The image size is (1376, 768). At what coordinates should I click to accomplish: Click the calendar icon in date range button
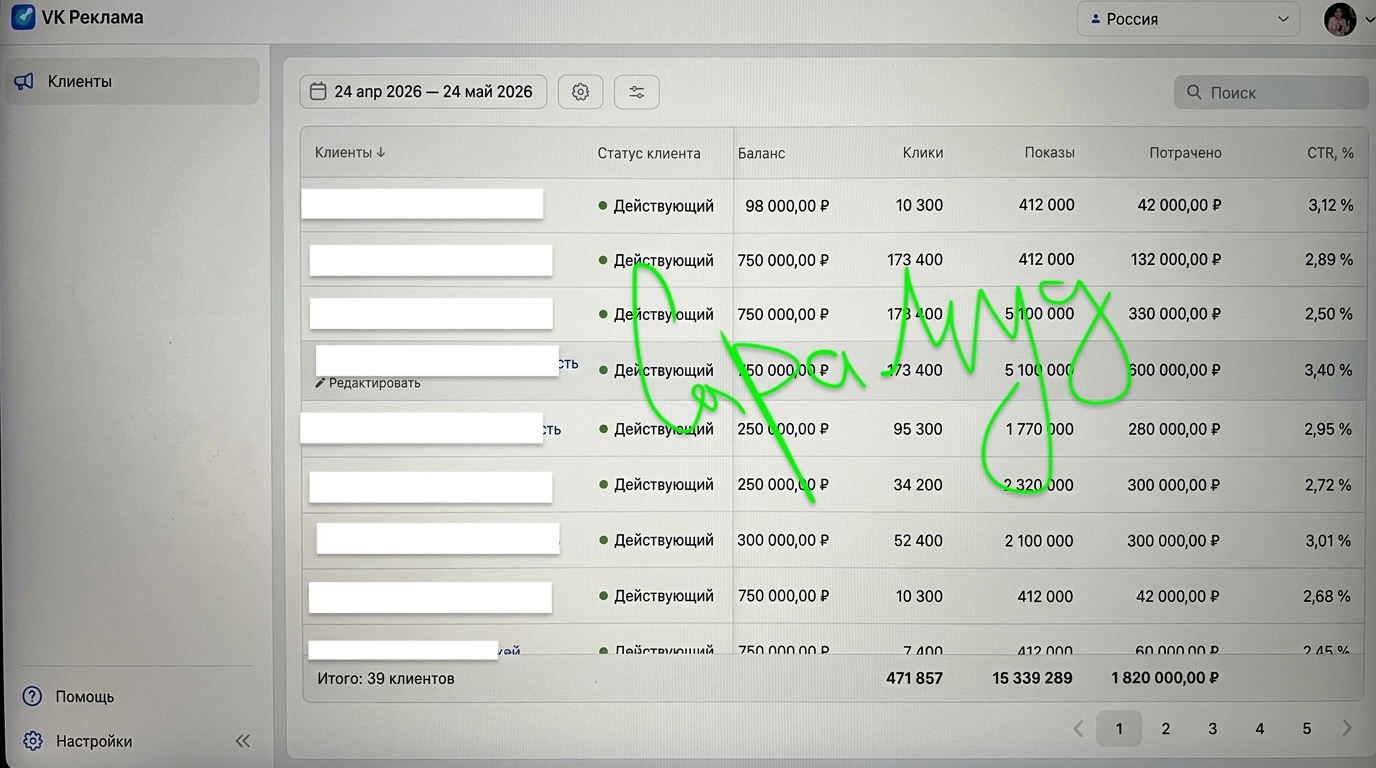(318, 92)
